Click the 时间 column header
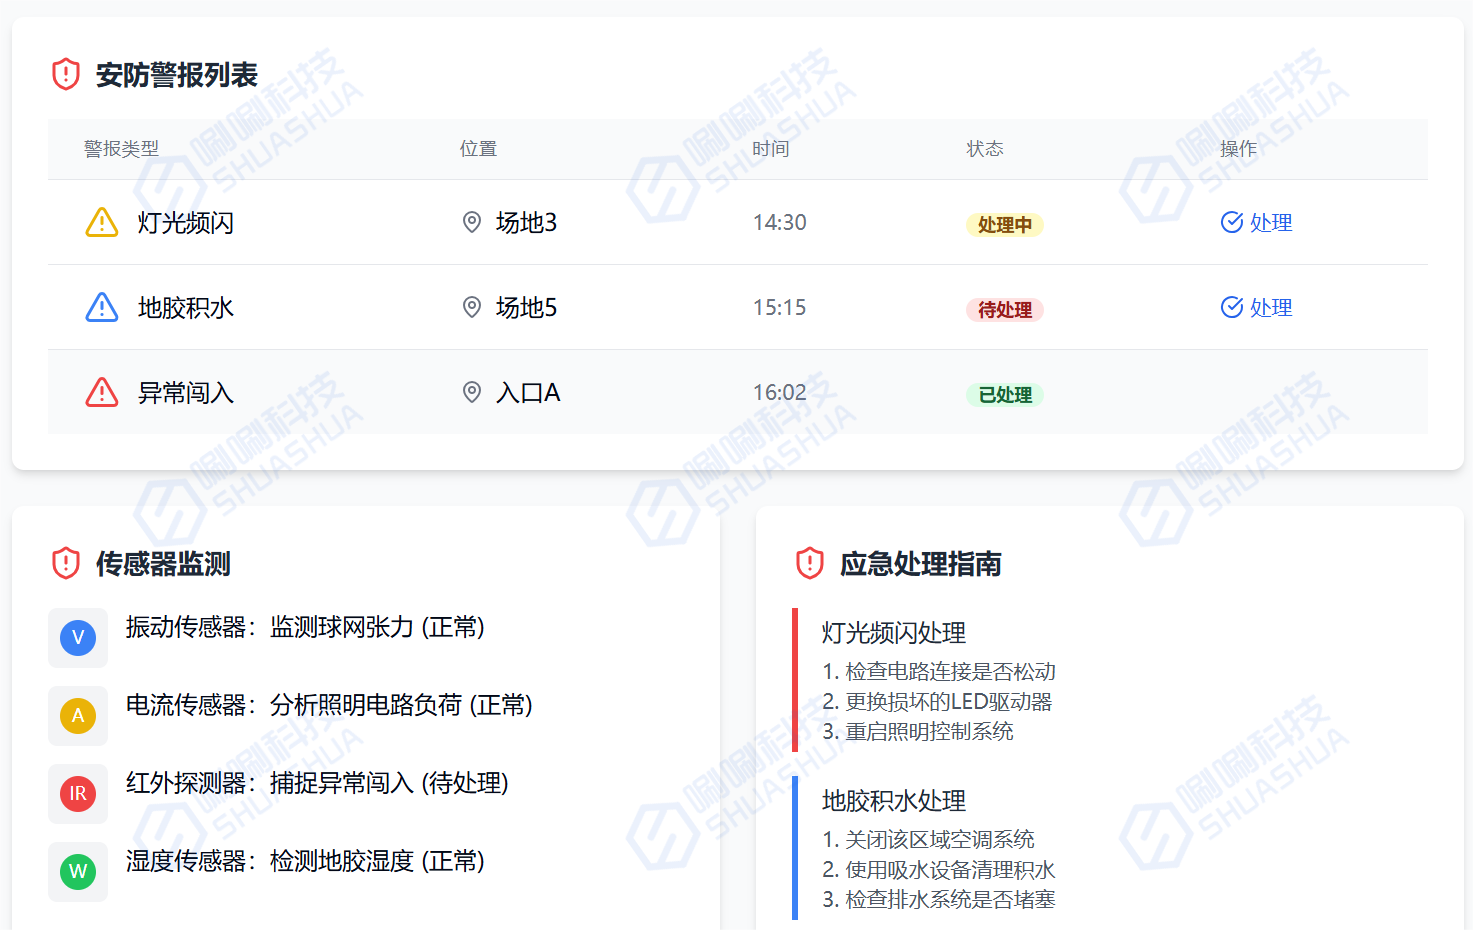1473x930 pixels. point(770,149)
